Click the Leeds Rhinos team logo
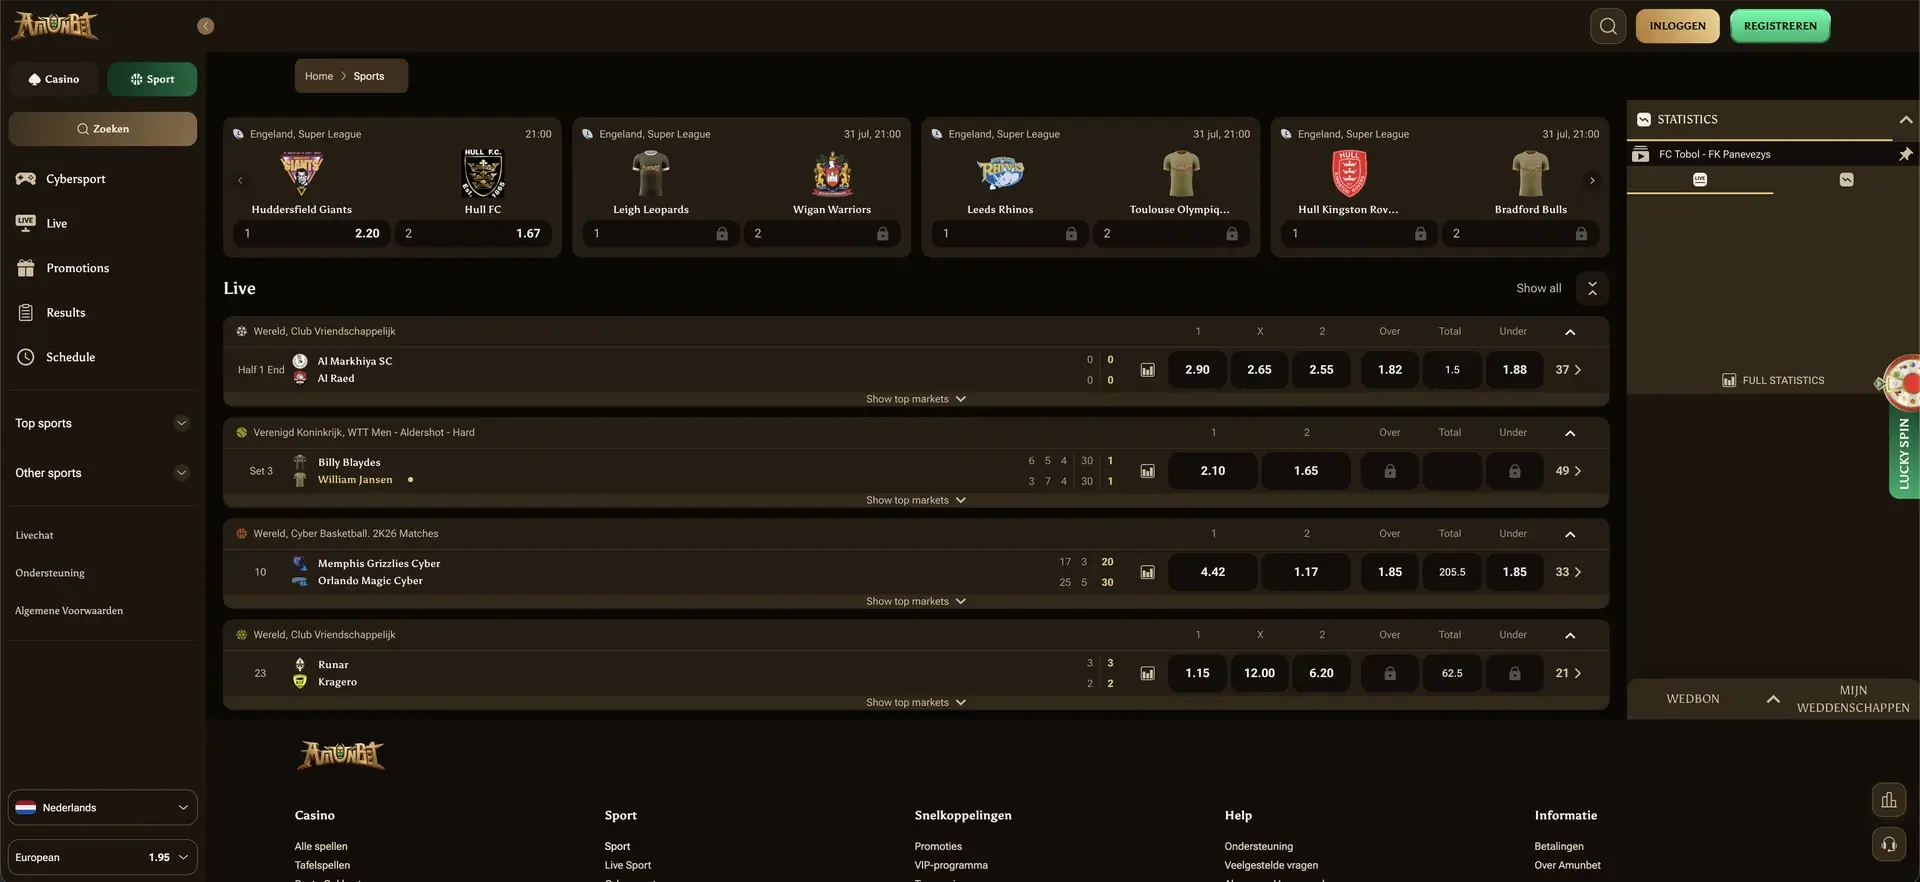Viewport: 1920px width, 882px height. tap(1000, 173)
